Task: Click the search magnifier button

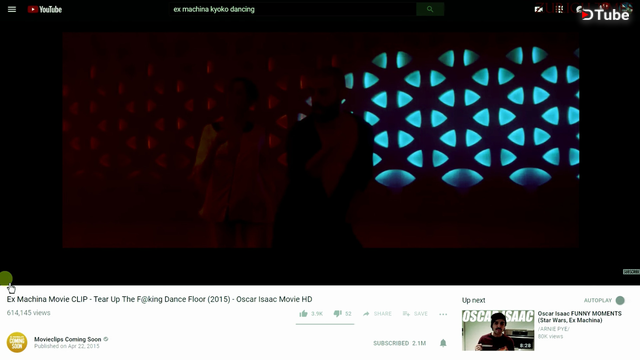Action: [430, 9]
